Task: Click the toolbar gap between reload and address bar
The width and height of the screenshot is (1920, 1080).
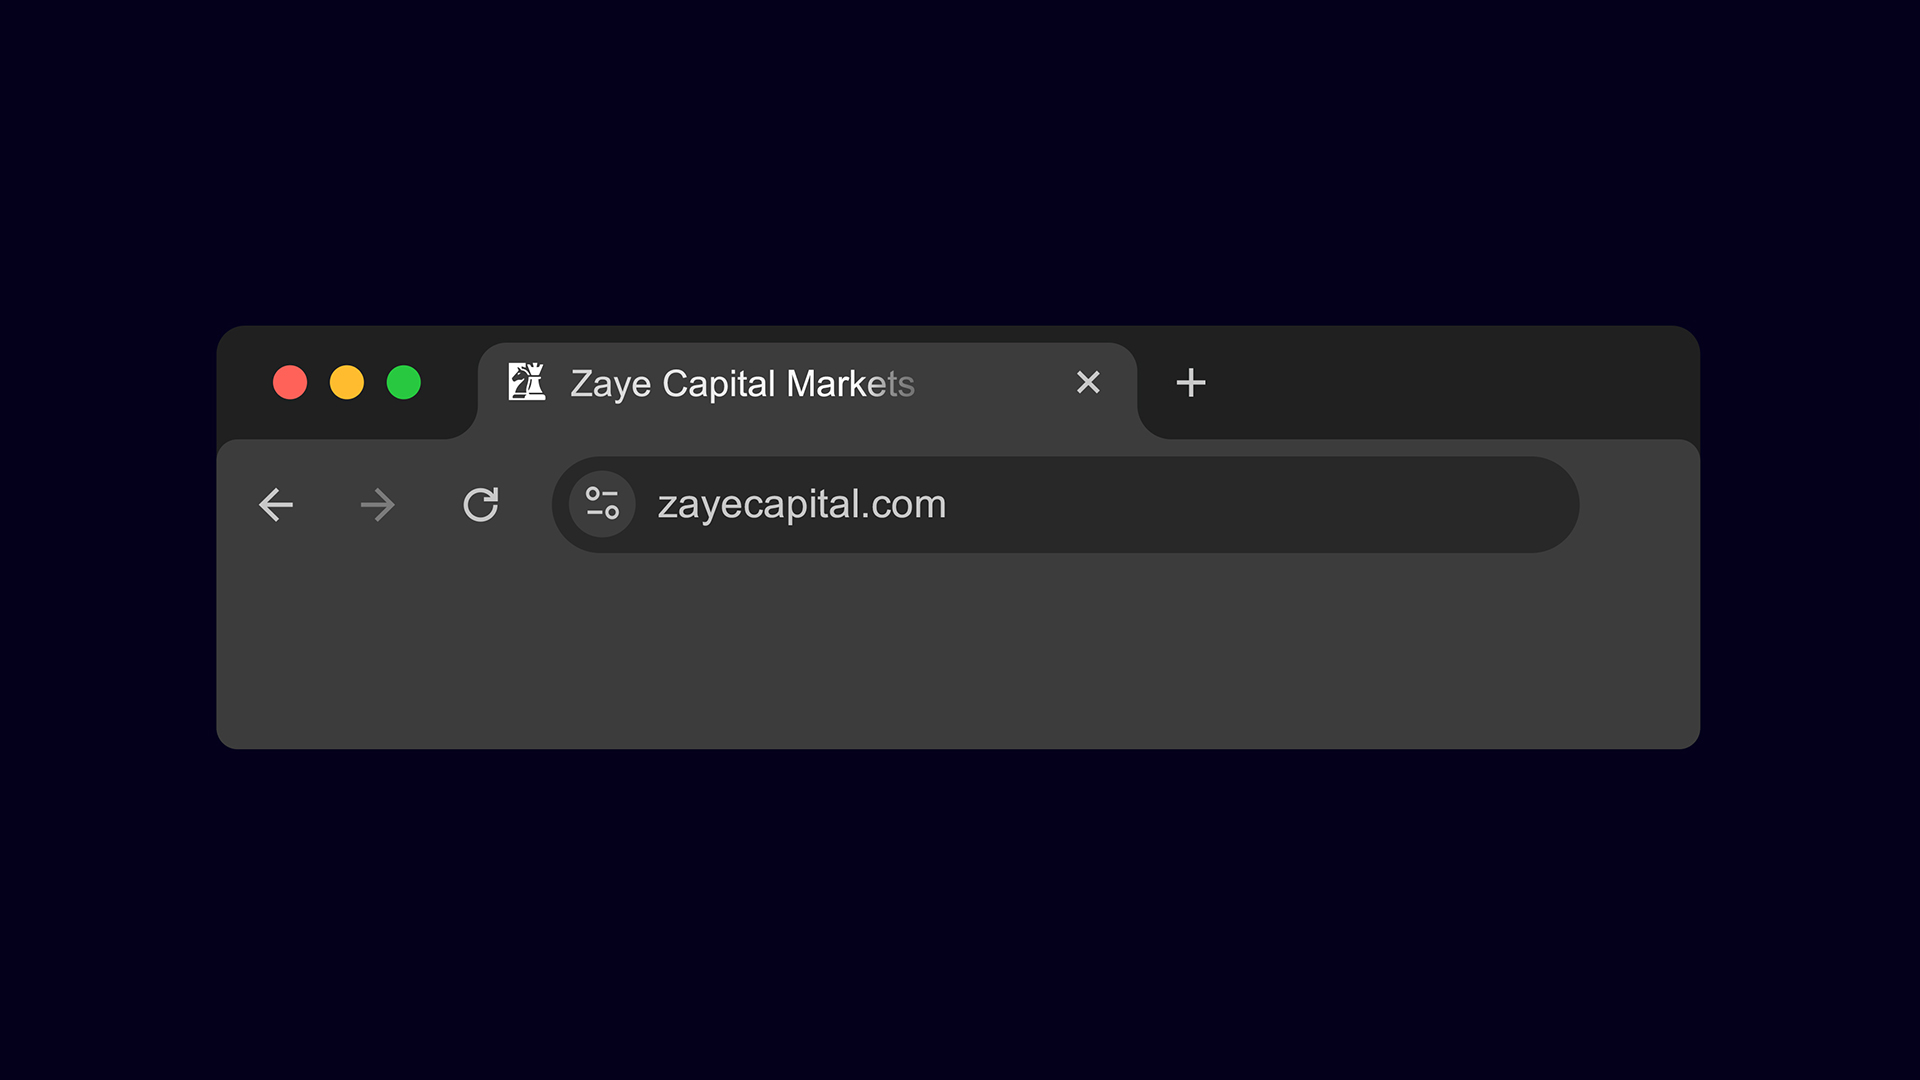Action: point(526,505)
